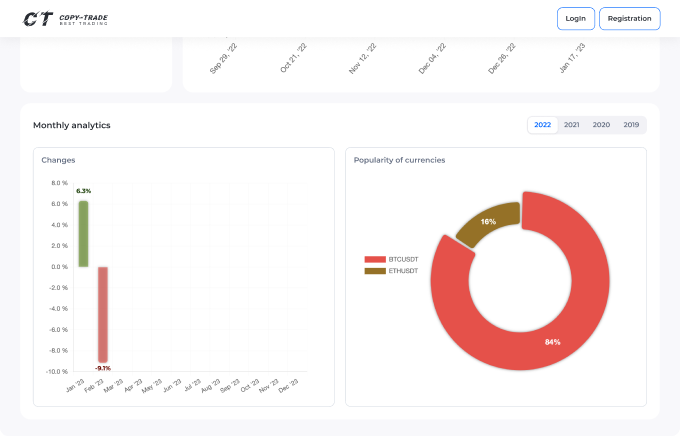Switch to the 2021 tab
The image size is (680, 437).
pos(572,125)
